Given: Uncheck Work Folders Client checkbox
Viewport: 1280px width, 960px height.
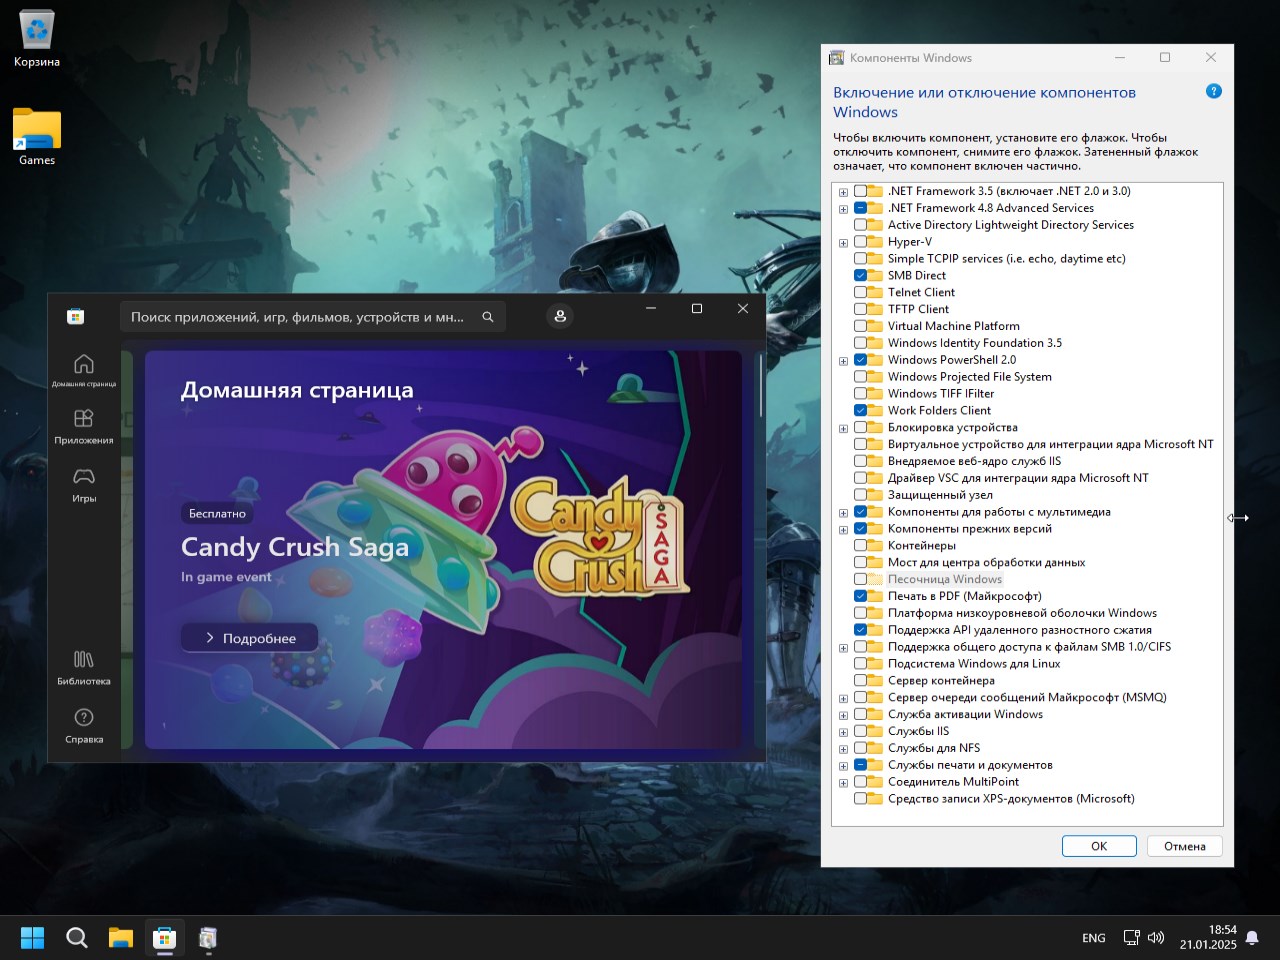Looking at the screenshot, I should [860, 411].
